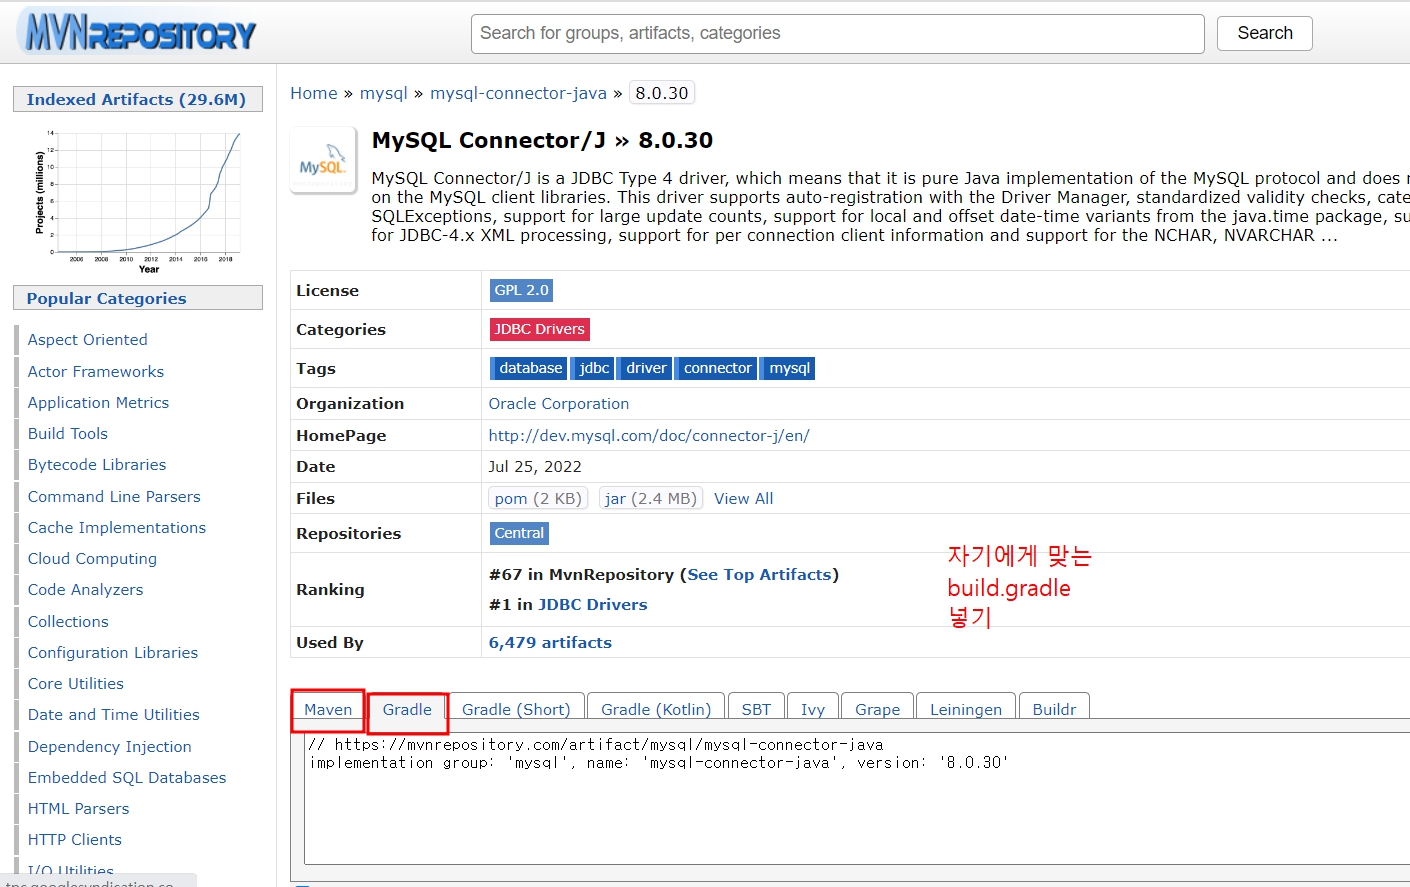The width and height of the screenshot is (1410, 887).
Task: Select the connector tag
Action: coord(716,368)
